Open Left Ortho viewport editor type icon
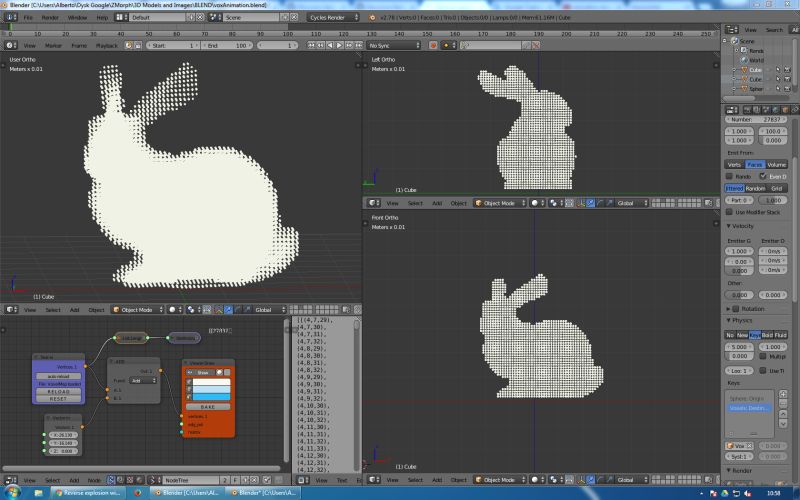Image resolution: width=800 pixels, height=500 pixels. click(374, 203)
